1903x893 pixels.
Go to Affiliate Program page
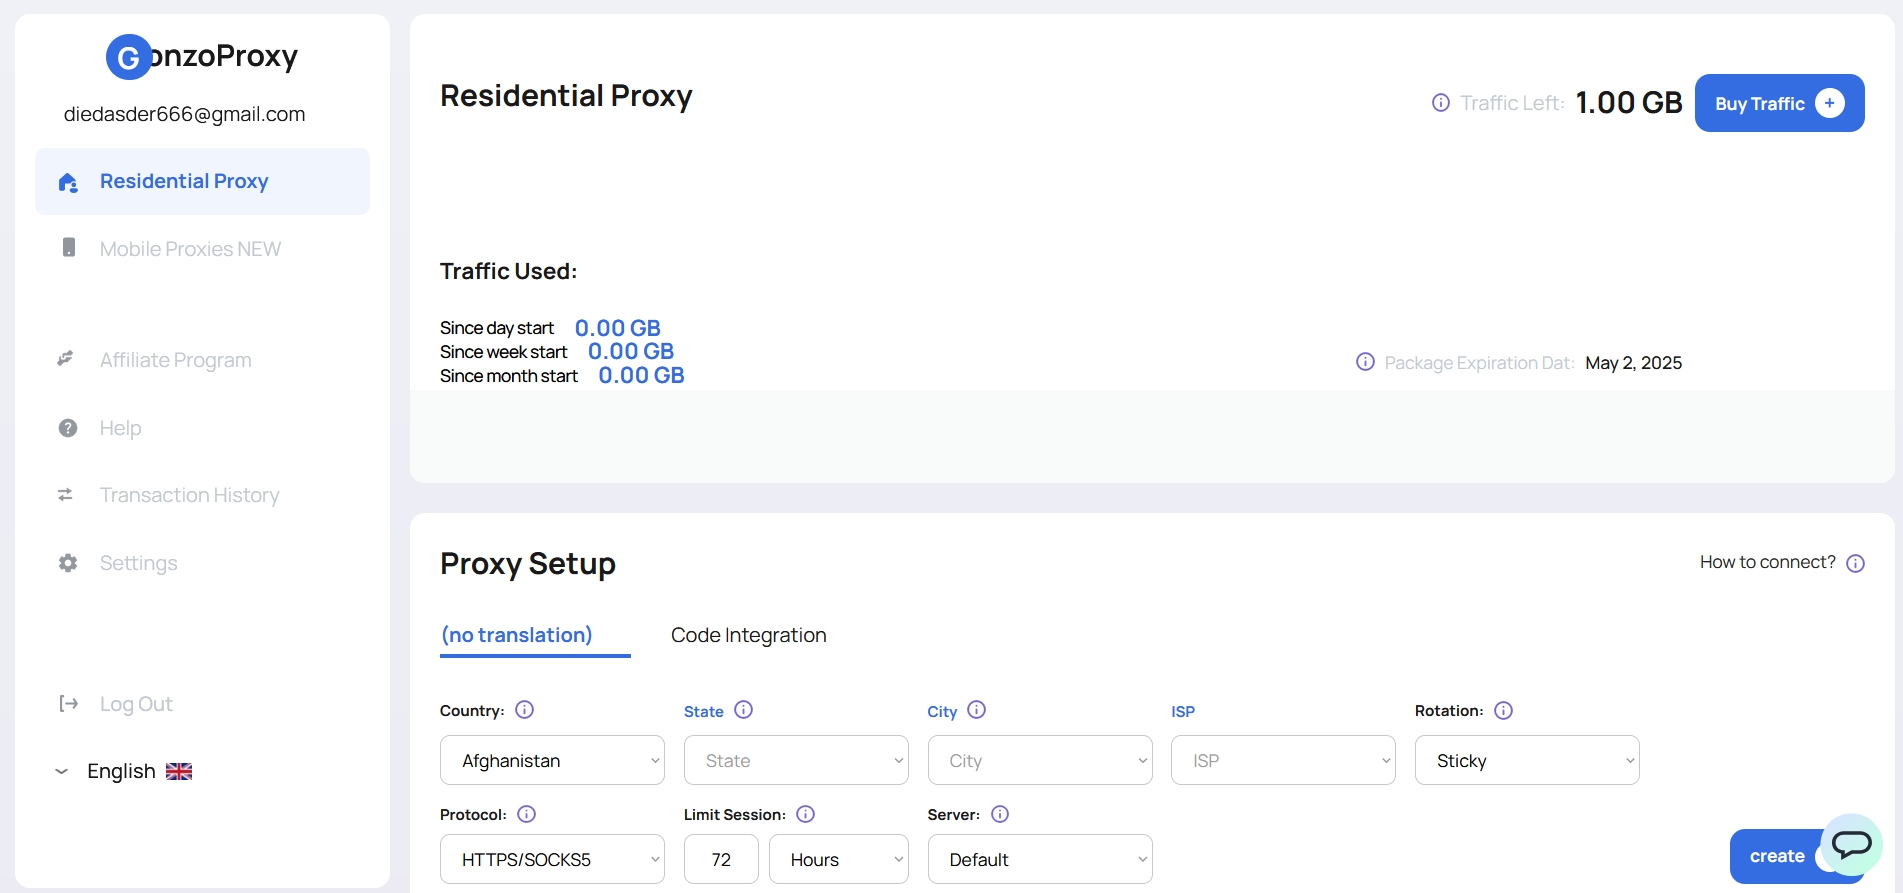click(x=175, y=360)
